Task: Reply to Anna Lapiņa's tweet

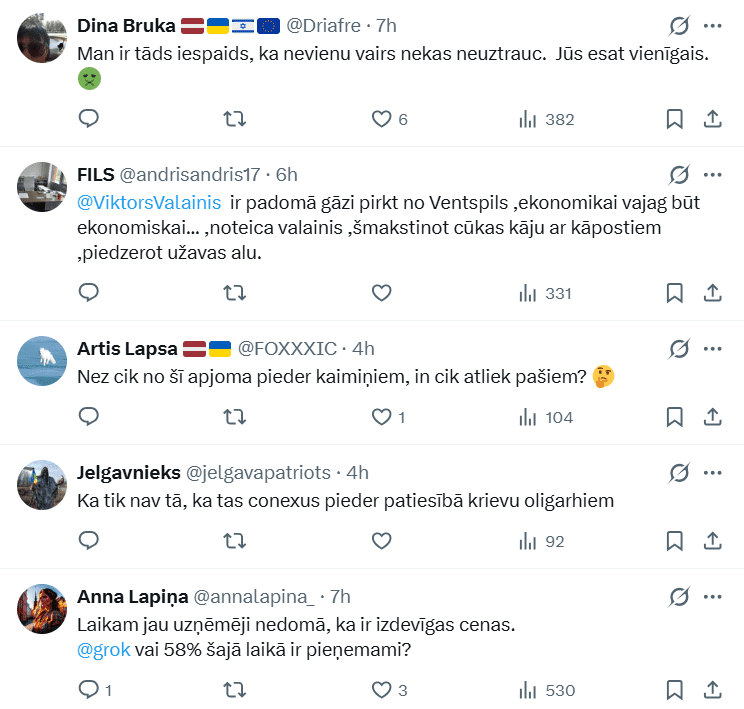Action: (89, 689)
